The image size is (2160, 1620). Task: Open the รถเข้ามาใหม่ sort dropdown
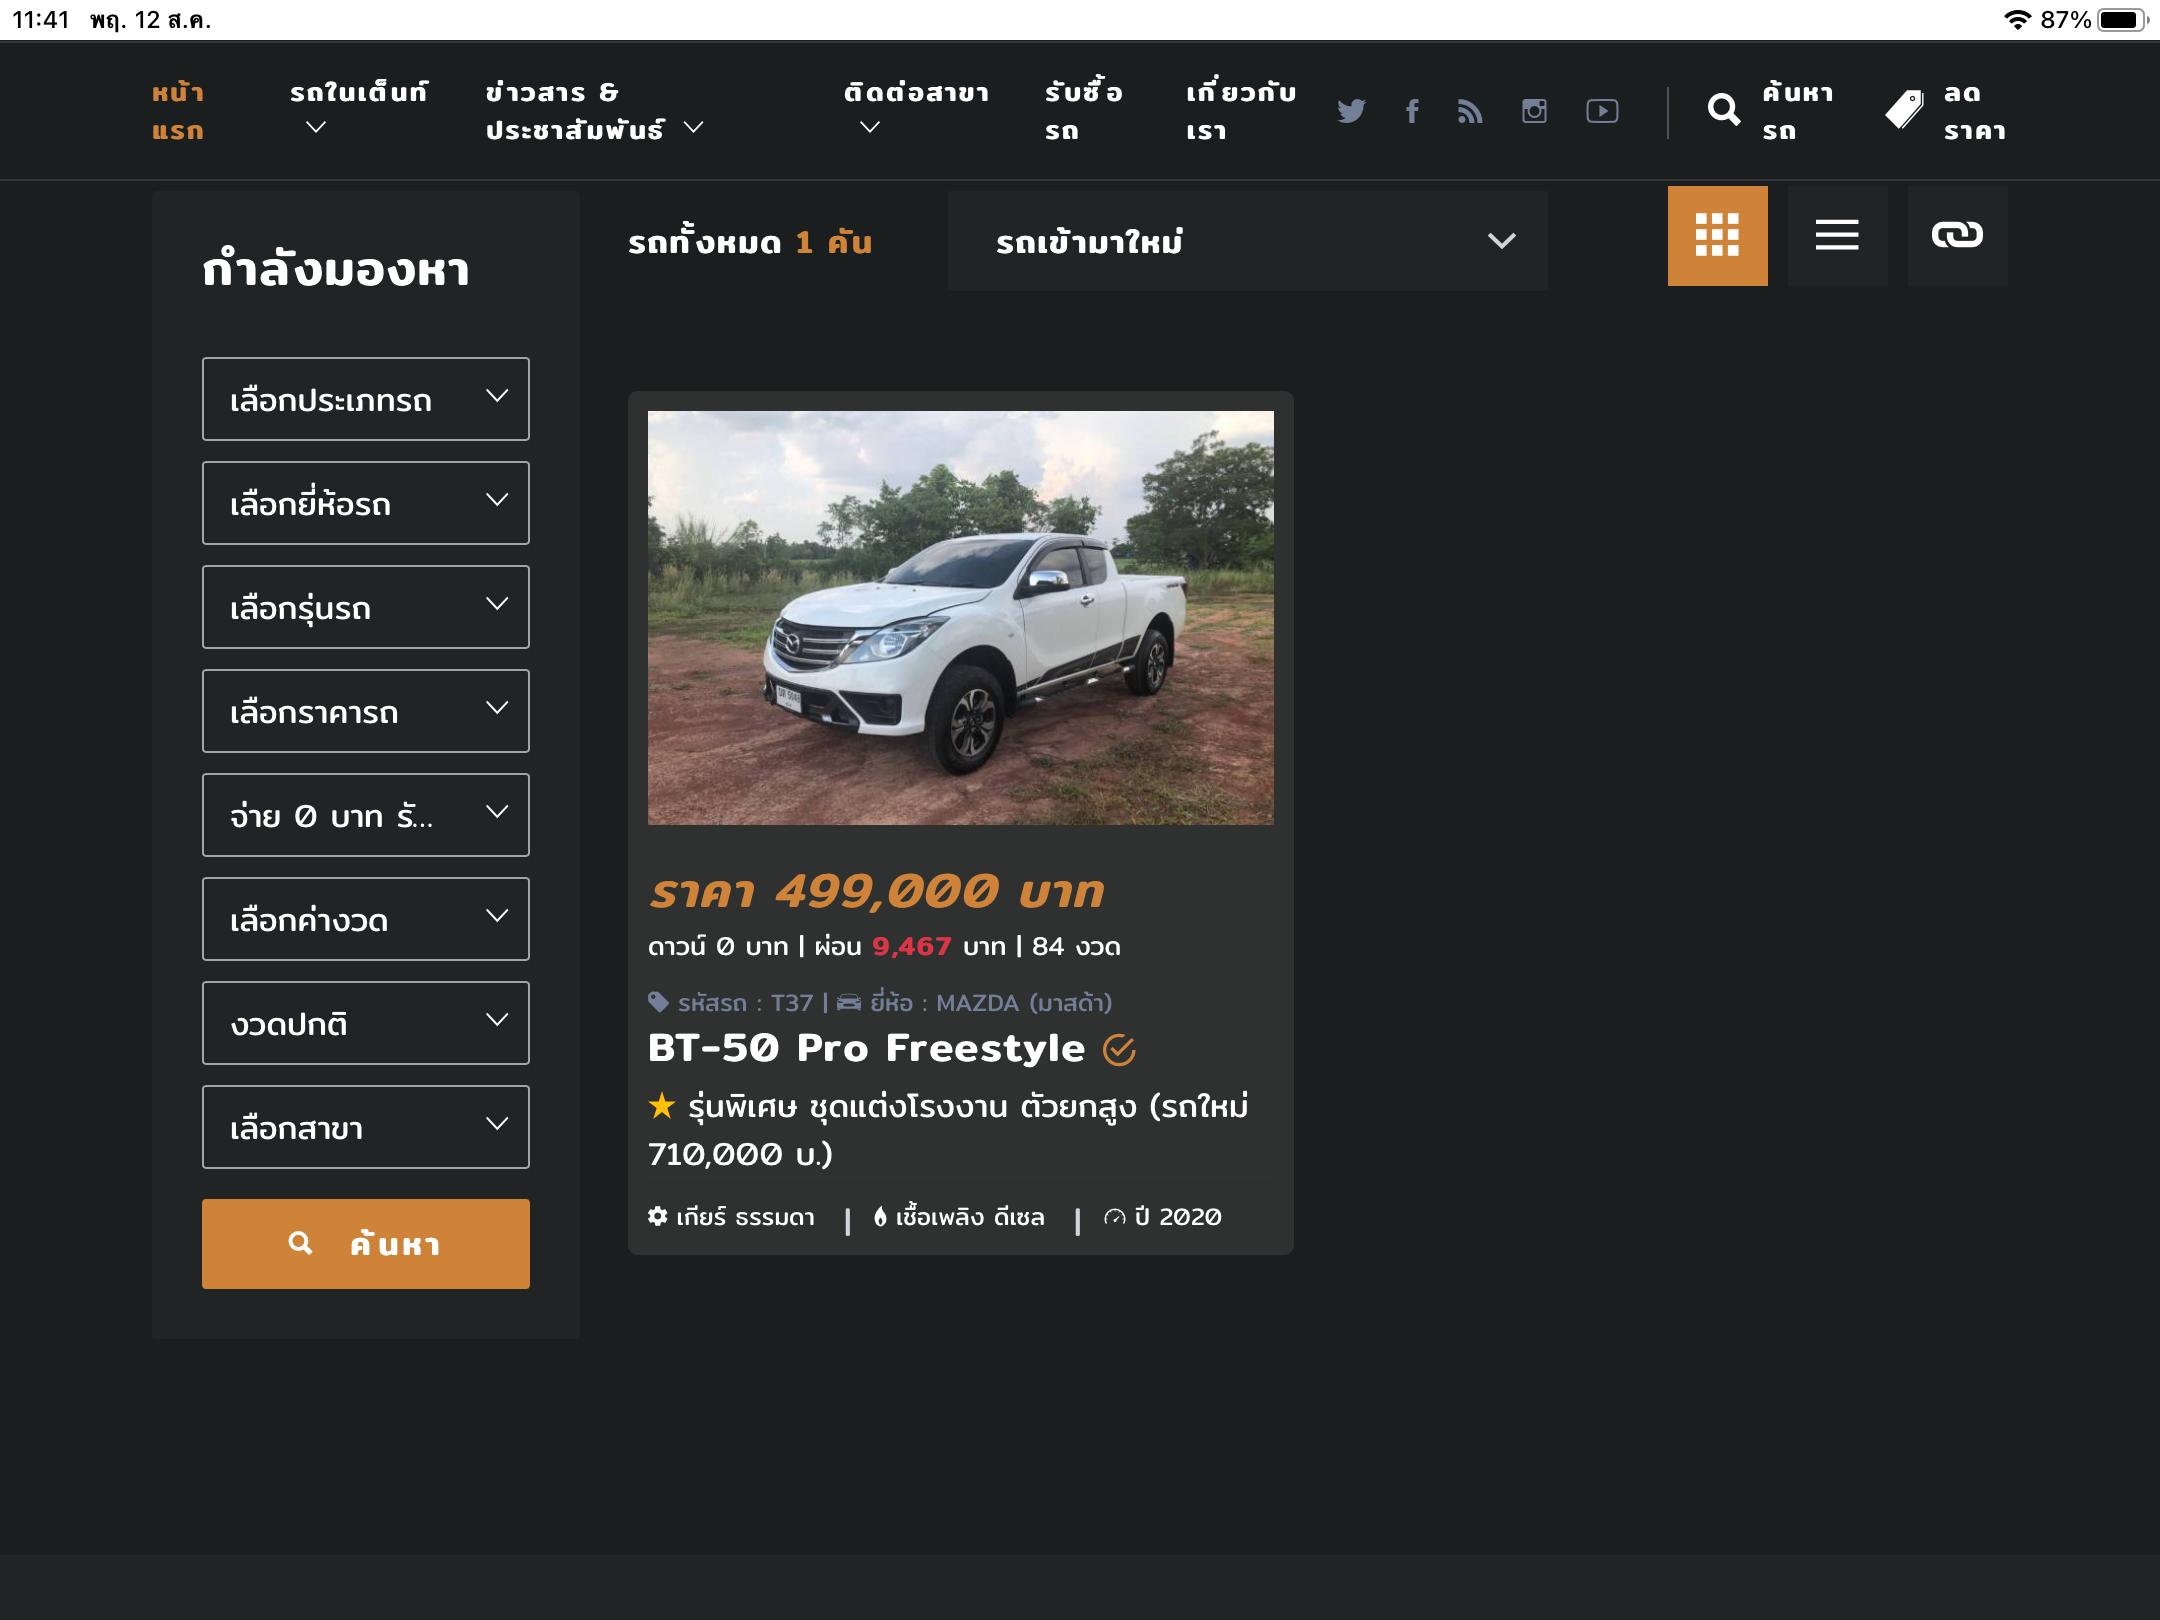pyautogui.click(x=1247, y=241)
